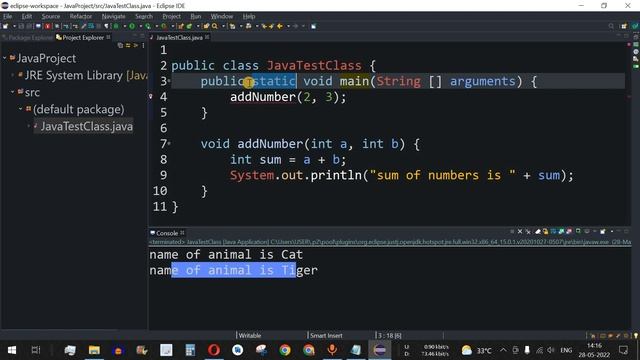Switch to the Package Explorer tab
This screenshot has height=360, width=640.
(28, 37)
